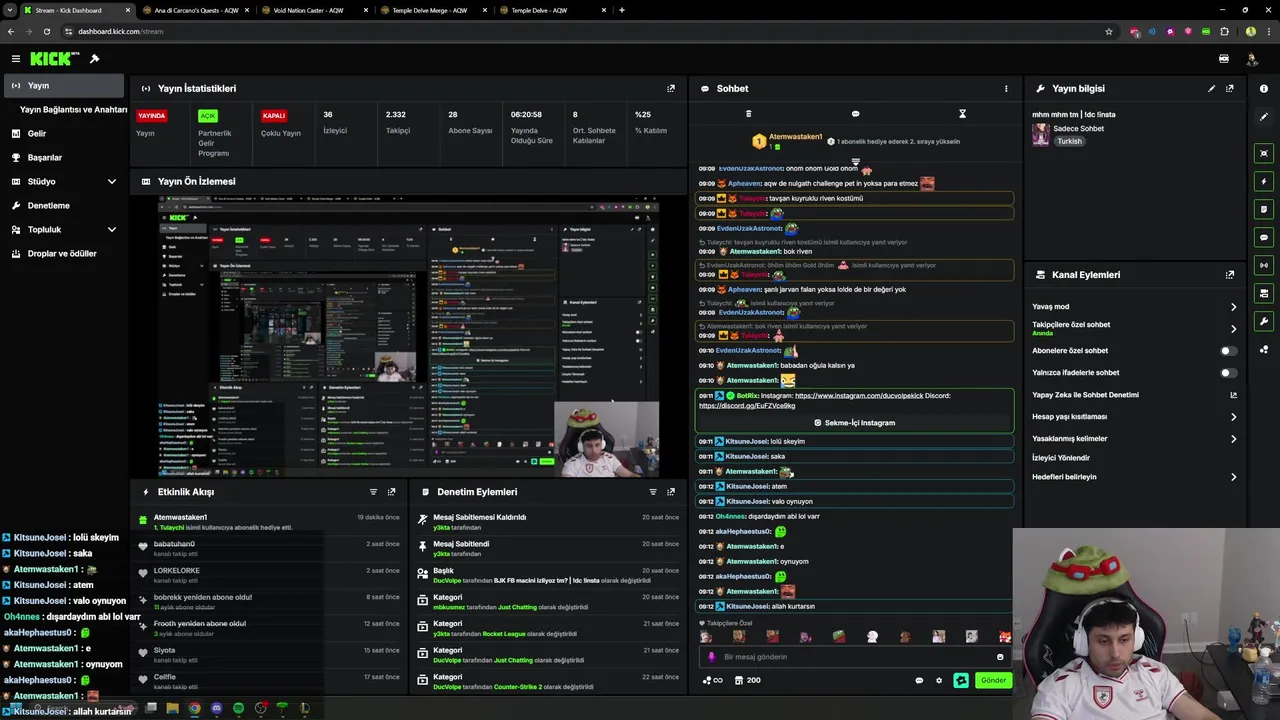Reload the page in browser toolbar
Viewport: 1280px width, 720px height.
[x=46, y=31]
